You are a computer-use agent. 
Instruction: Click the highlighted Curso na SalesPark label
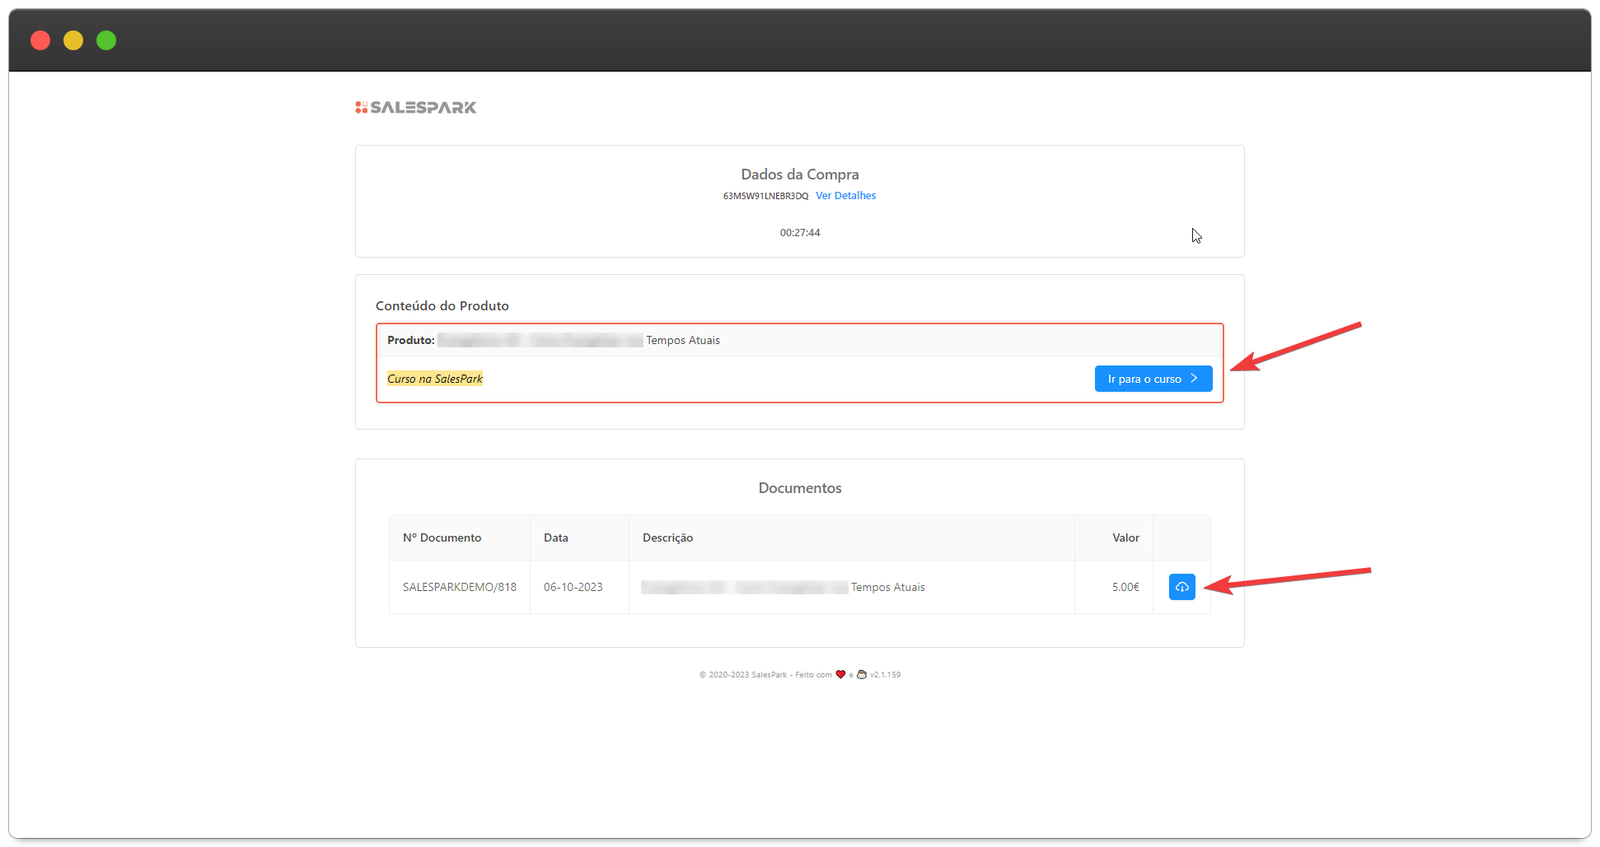(435, 379)
